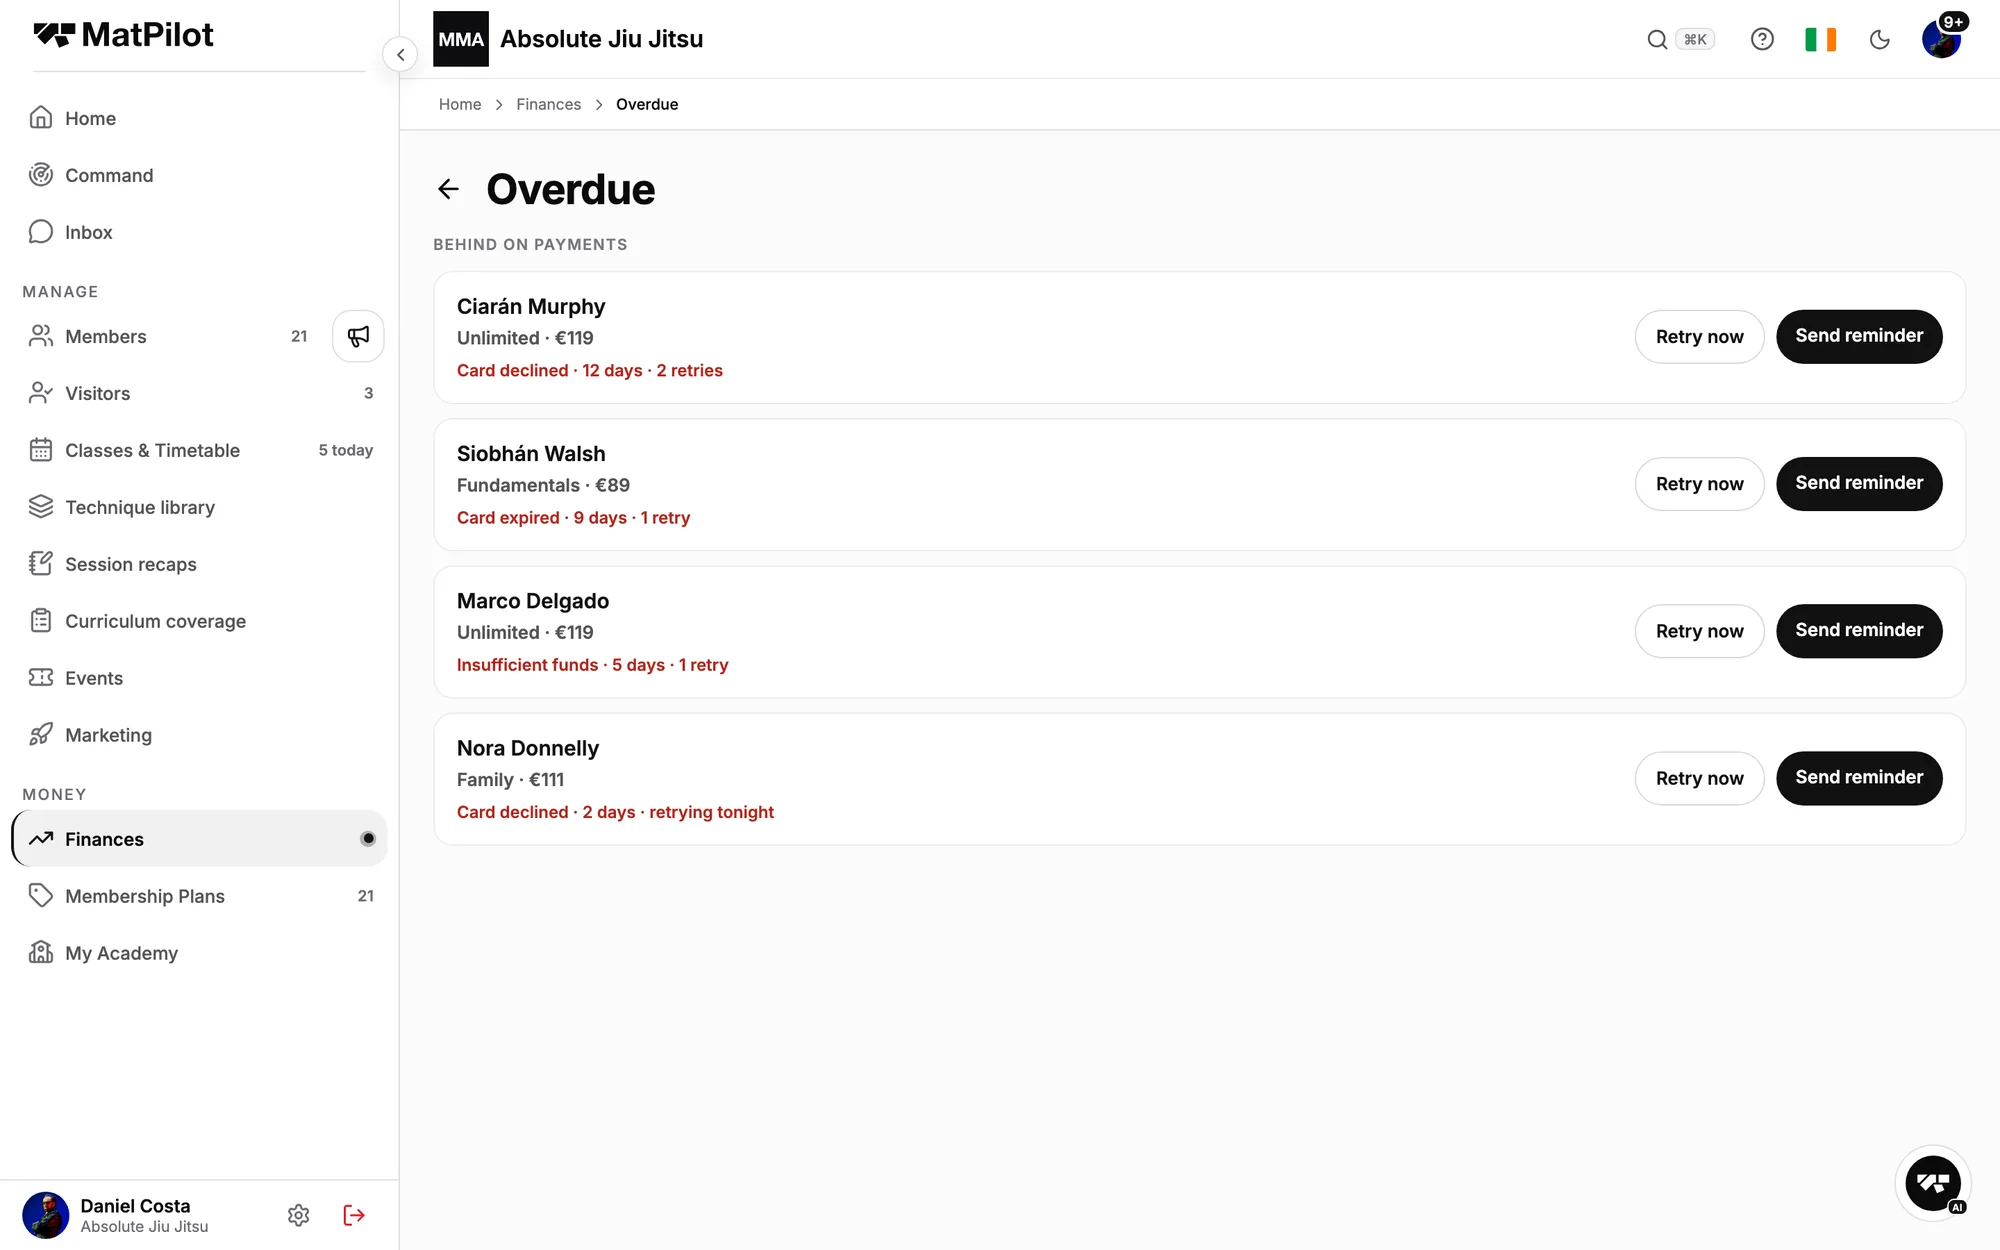The height and width of the screenshot is (1250, 2000).
Task: Send reminder to Ciarán Murphy
Action: pos(1859,336)
